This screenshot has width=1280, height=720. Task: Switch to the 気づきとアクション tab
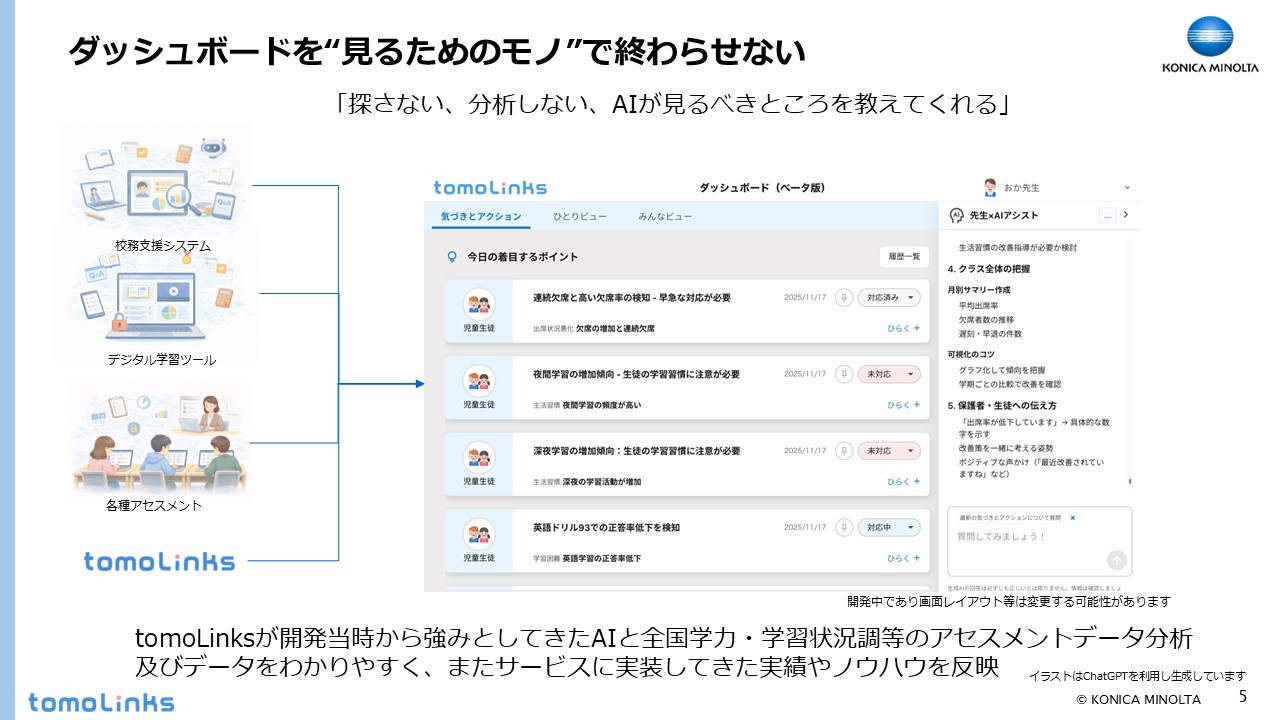pos(482,216)
